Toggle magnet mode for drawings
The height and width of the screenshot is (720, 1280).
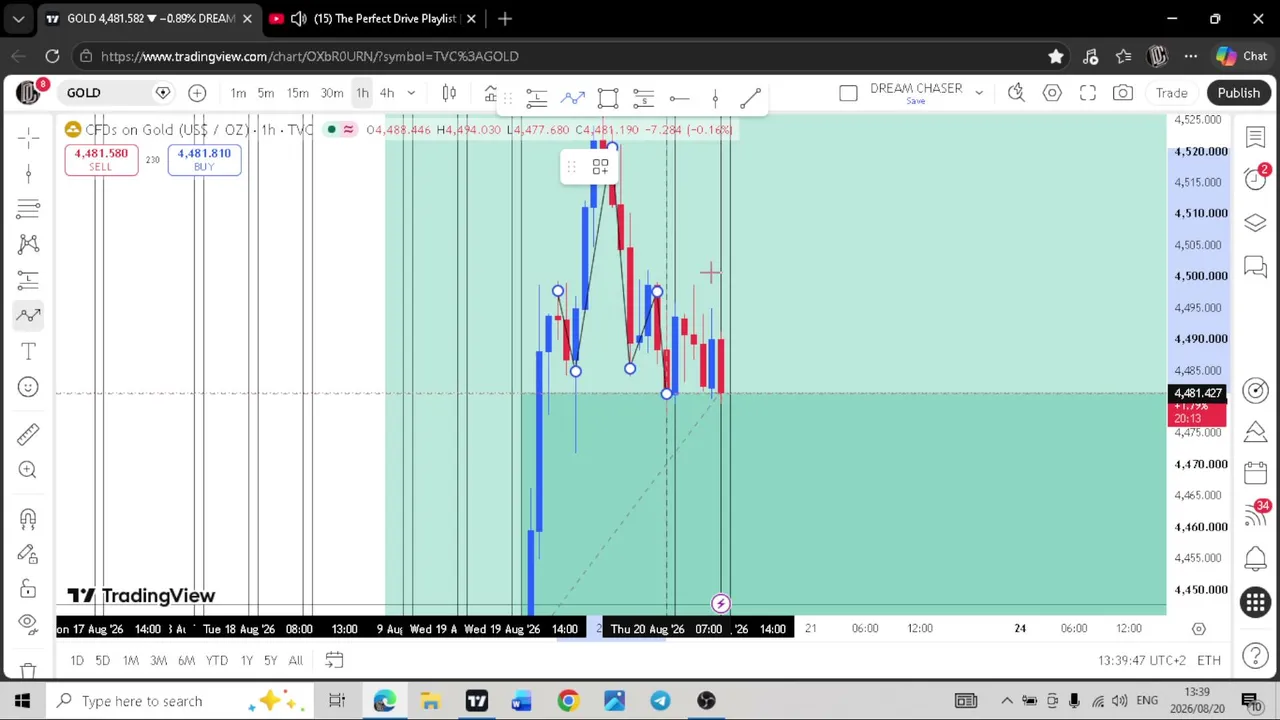click(x=28, y=518)
